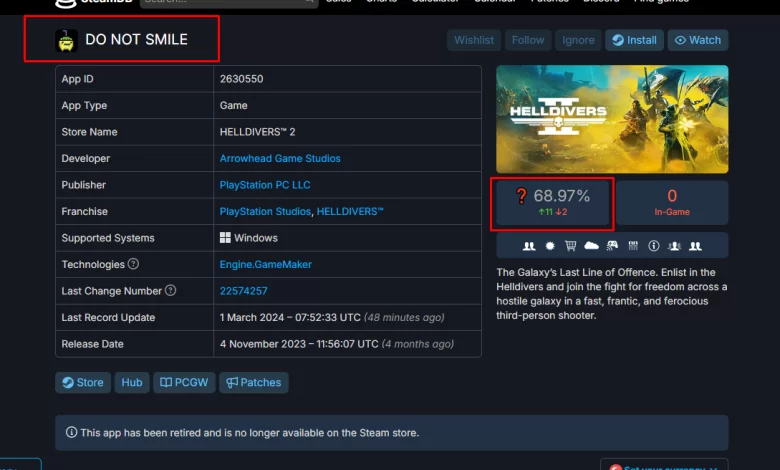This screenshot has height=470, width=780.
Task: Click the 0 In-Game counter box
Action: pyautogui.click(x=672, y=203)
